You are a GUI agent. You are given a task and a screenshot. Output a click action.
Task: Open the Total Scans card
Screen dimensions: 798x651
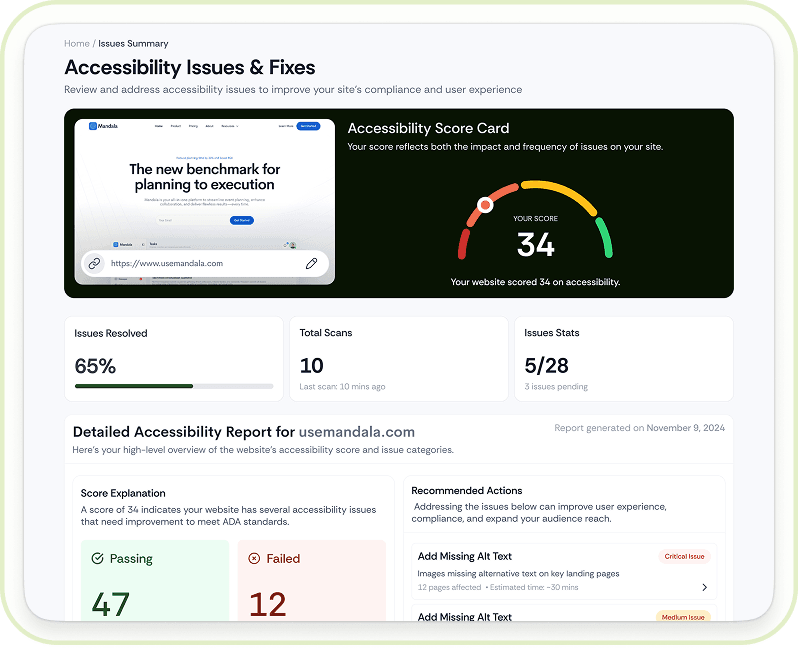pyautogui.click(x=398, y=359)
